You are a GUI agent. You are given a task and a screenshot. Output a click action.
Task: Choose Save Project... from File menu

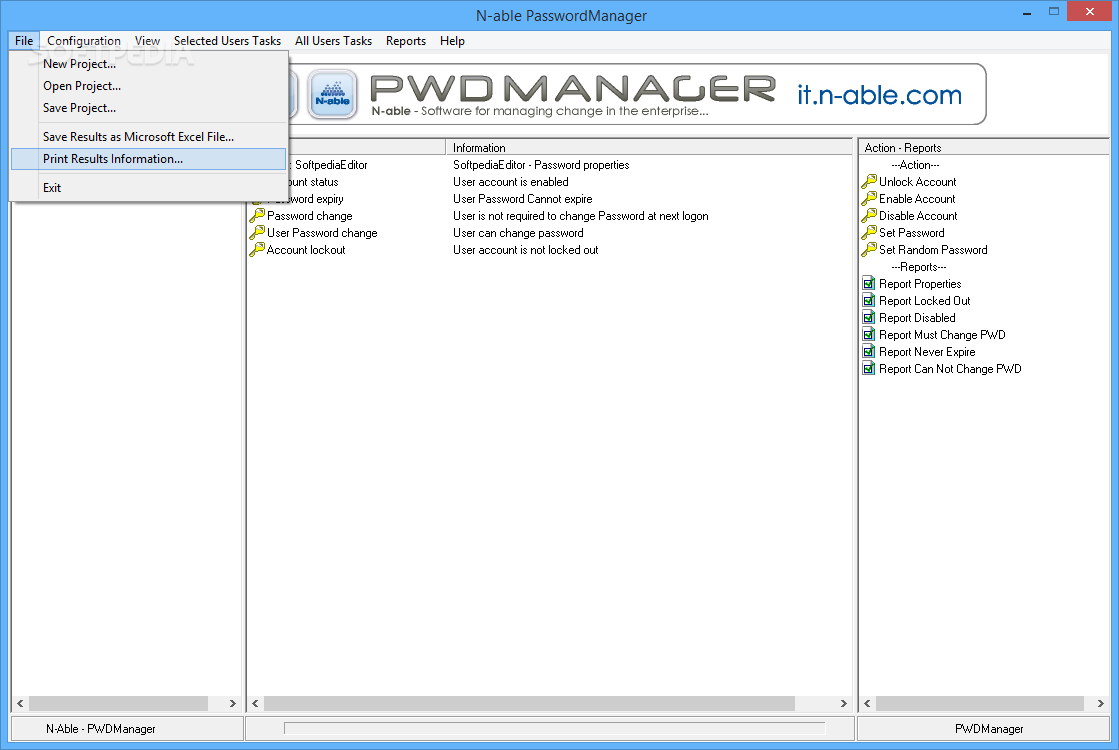point(148,108)
